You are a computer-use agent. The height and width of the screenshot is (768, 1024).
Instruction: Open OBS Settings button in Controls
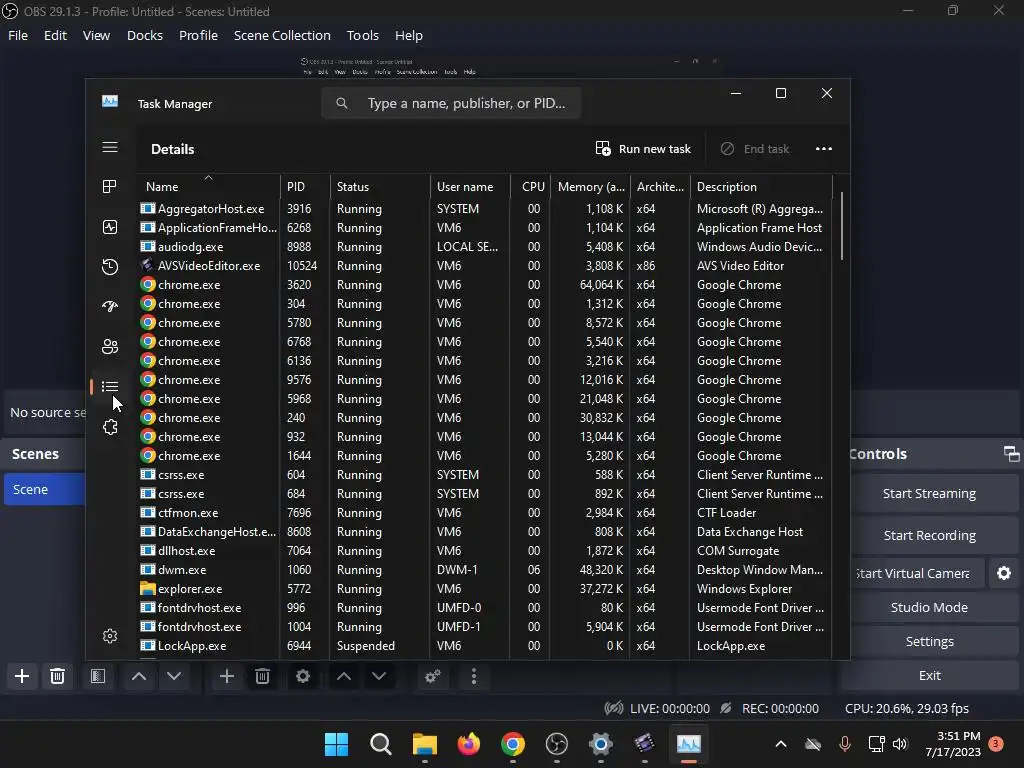(929, 641)
